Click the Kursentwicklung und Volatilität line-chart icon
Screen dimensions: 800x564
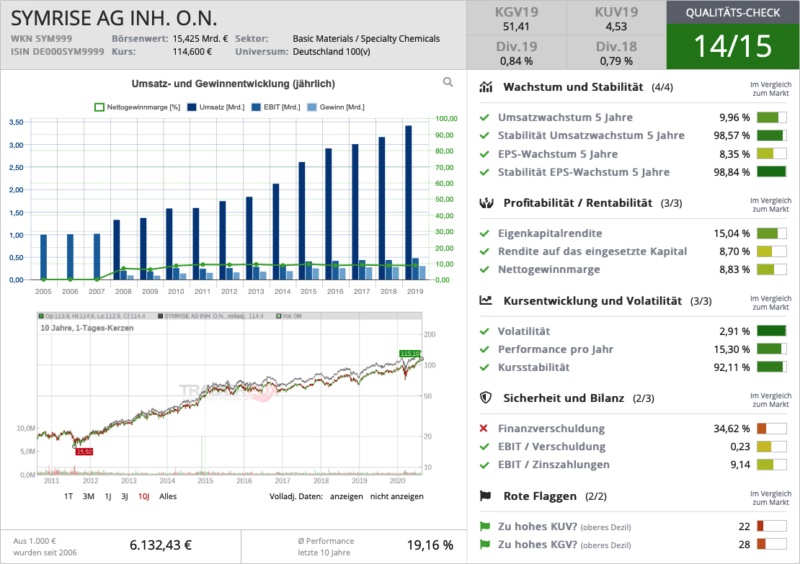pyautogui.click(x=486, y=301)
